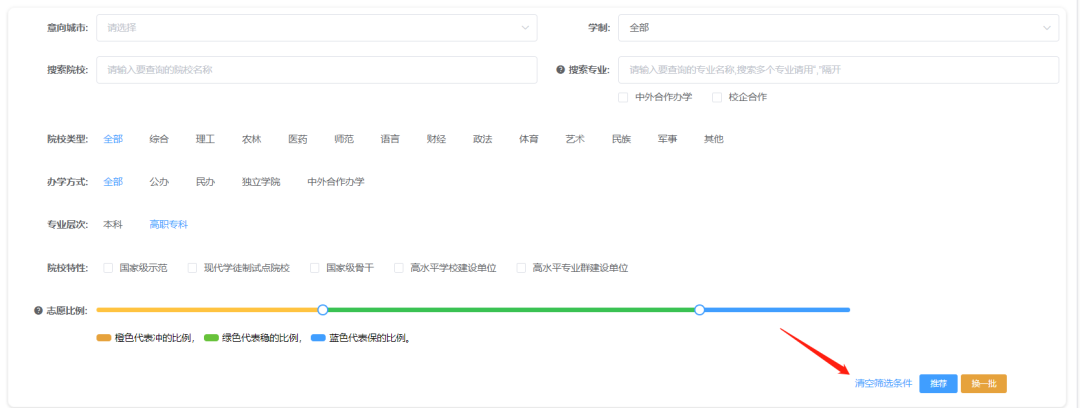Click the 意向城市 dropdown chevron arrow

point(525,28)
